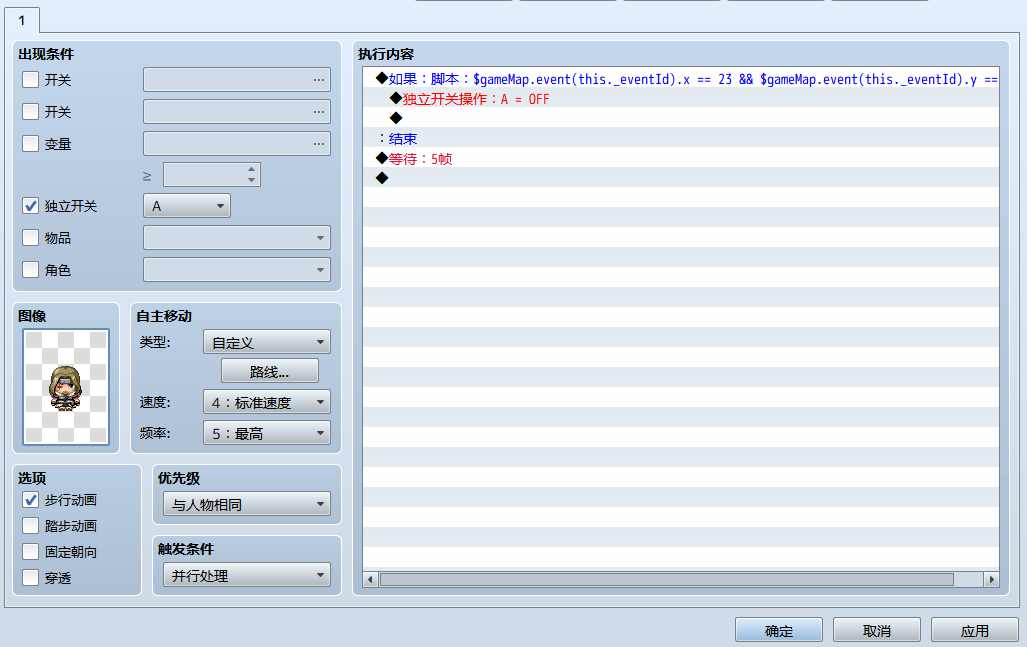
Task: Apply changes with the 应用 button
Action: point(975,630)
